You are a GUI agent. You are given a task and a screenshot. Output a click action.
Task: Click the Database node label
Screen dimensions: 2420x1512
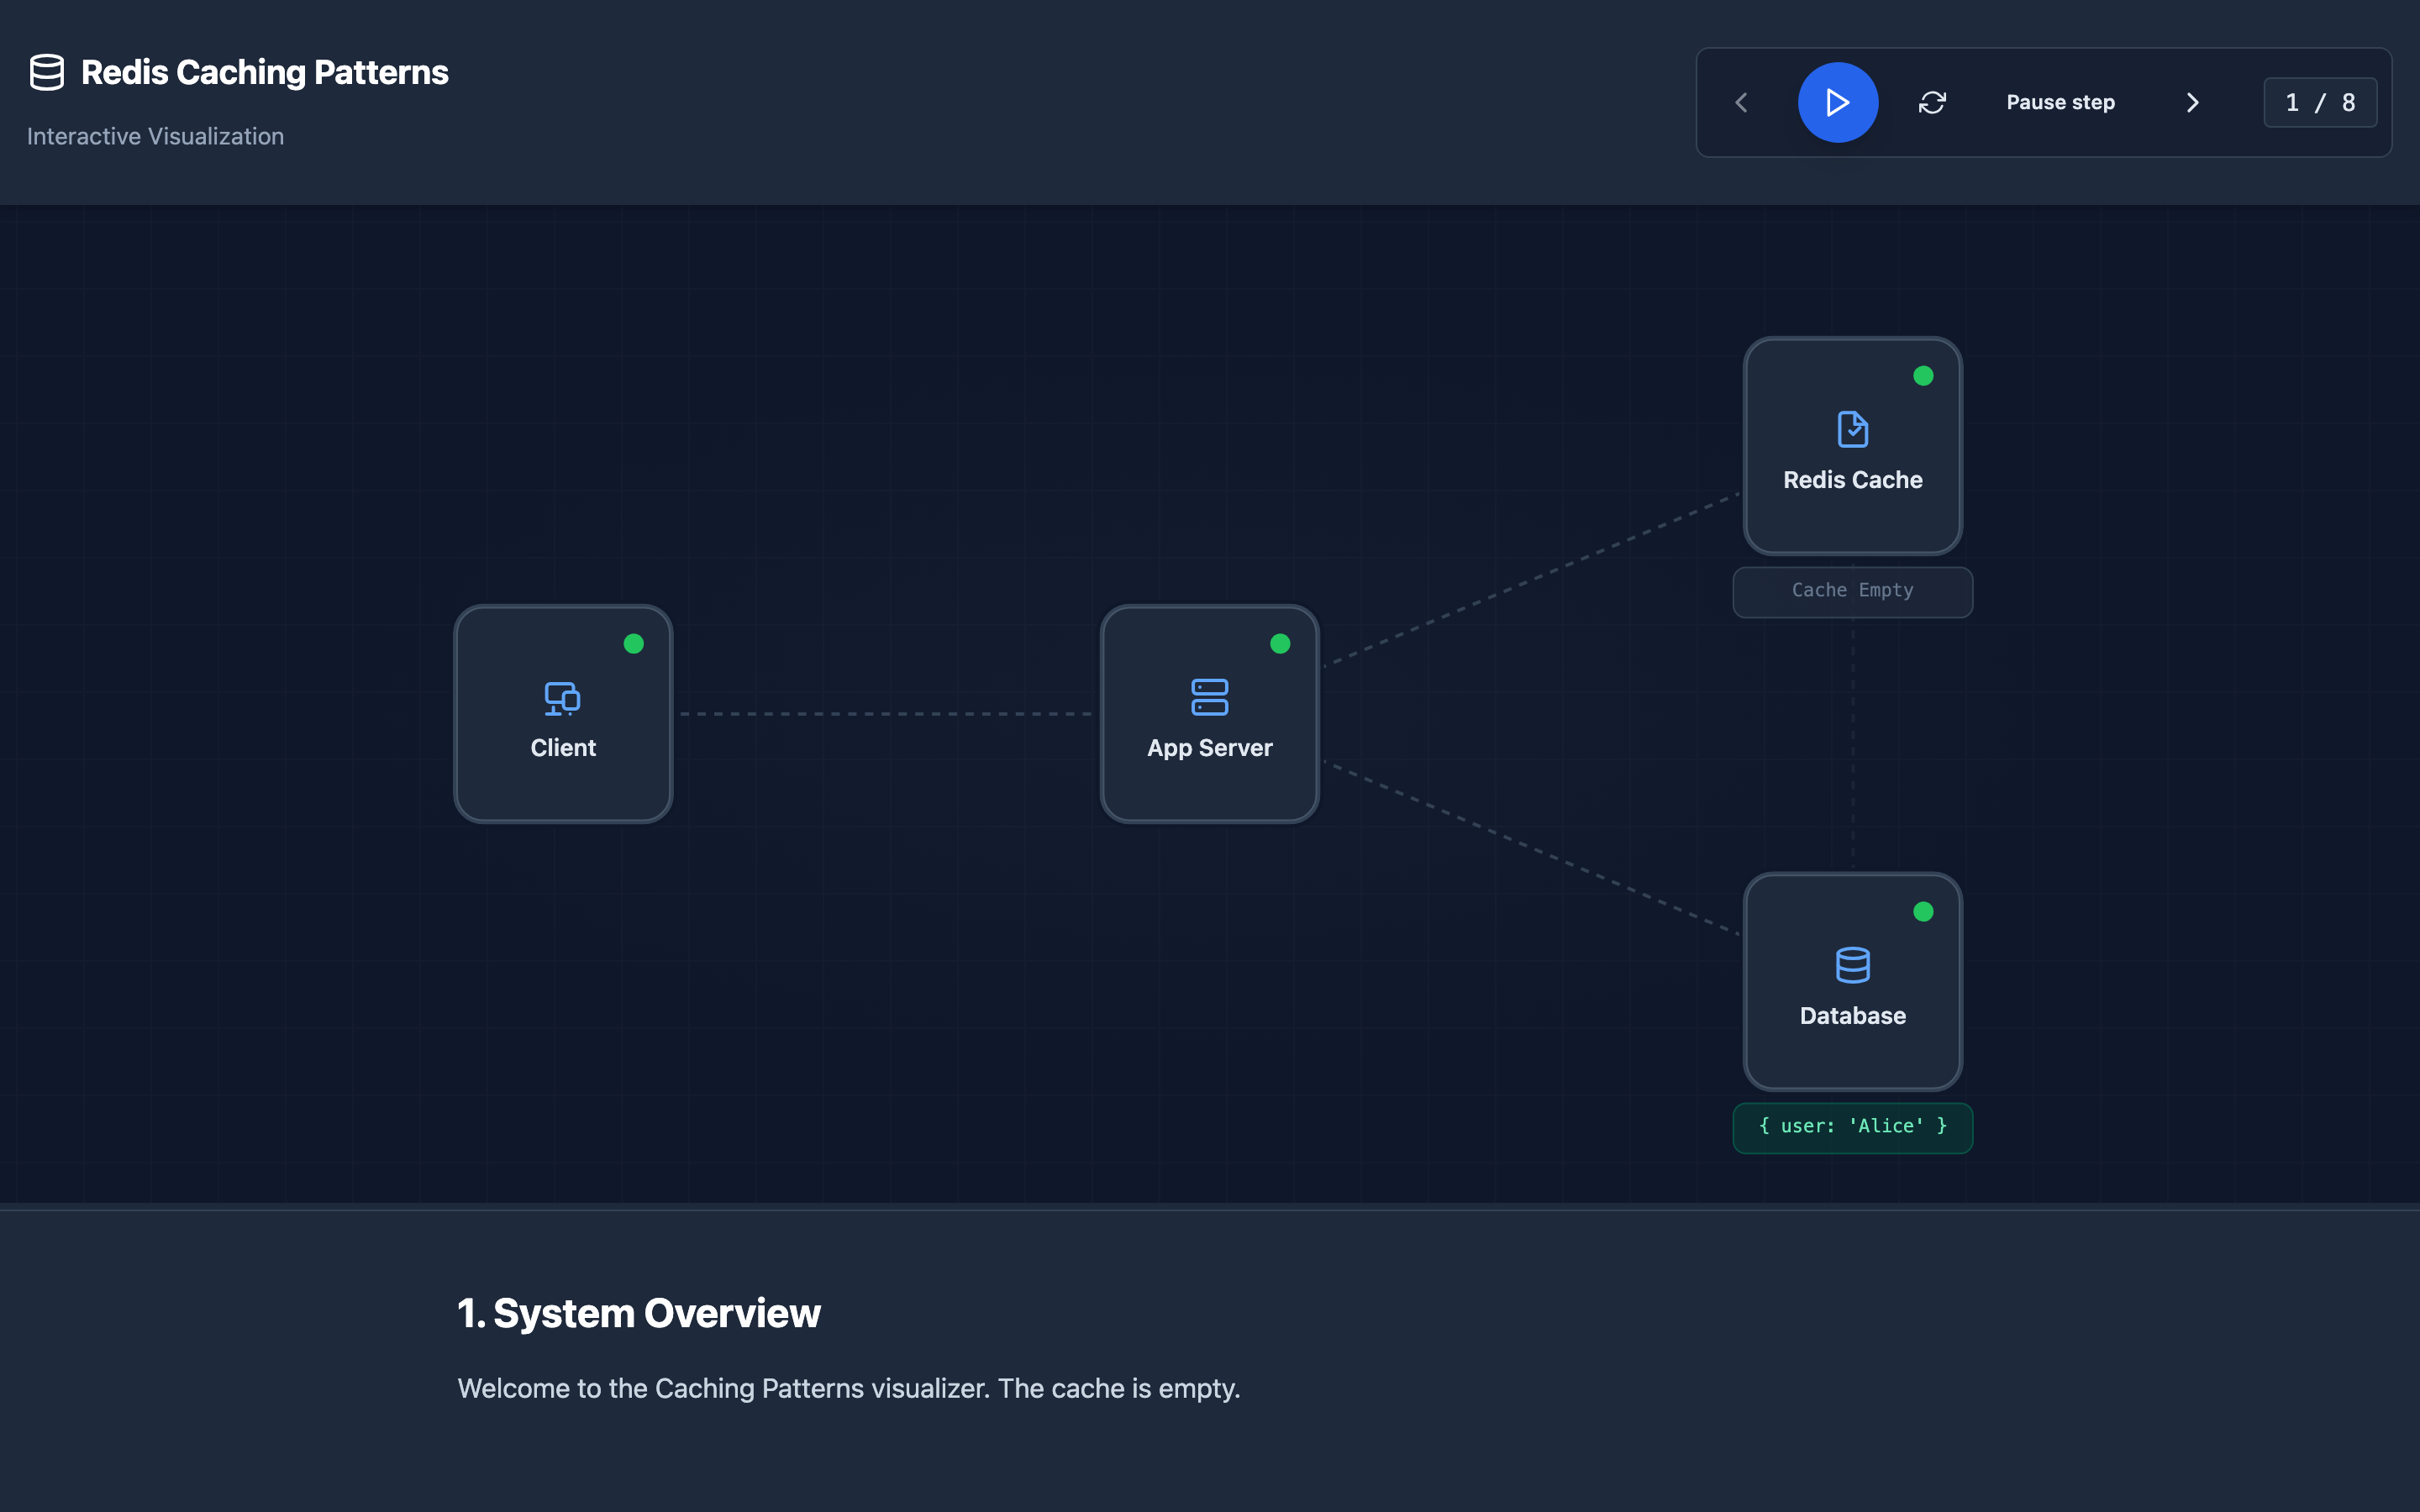pyautogui.click(x=1852, y=1016)
